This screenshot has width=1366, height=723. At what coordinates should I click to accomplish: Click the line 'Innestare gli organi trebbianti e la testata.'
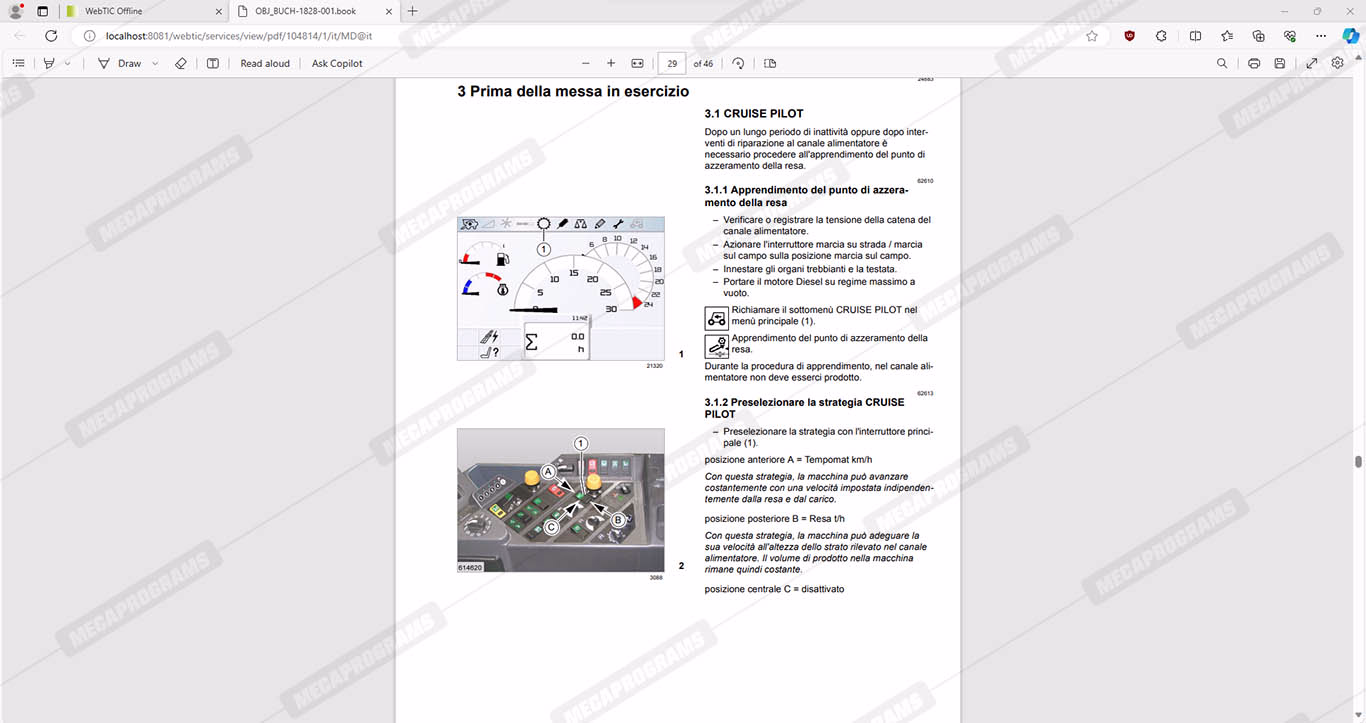[810, 269]
